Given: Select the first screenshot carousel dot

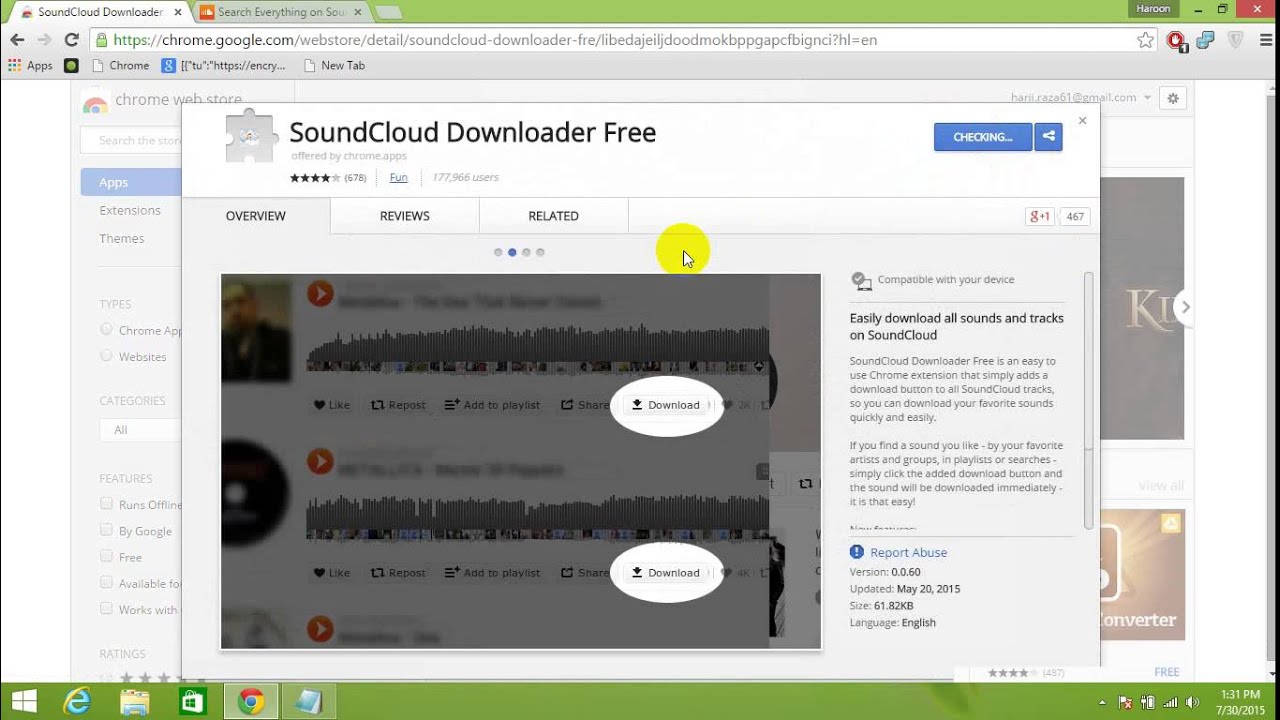Looking at the screenshot, I should pyautogui.click(x=498, y=252).
